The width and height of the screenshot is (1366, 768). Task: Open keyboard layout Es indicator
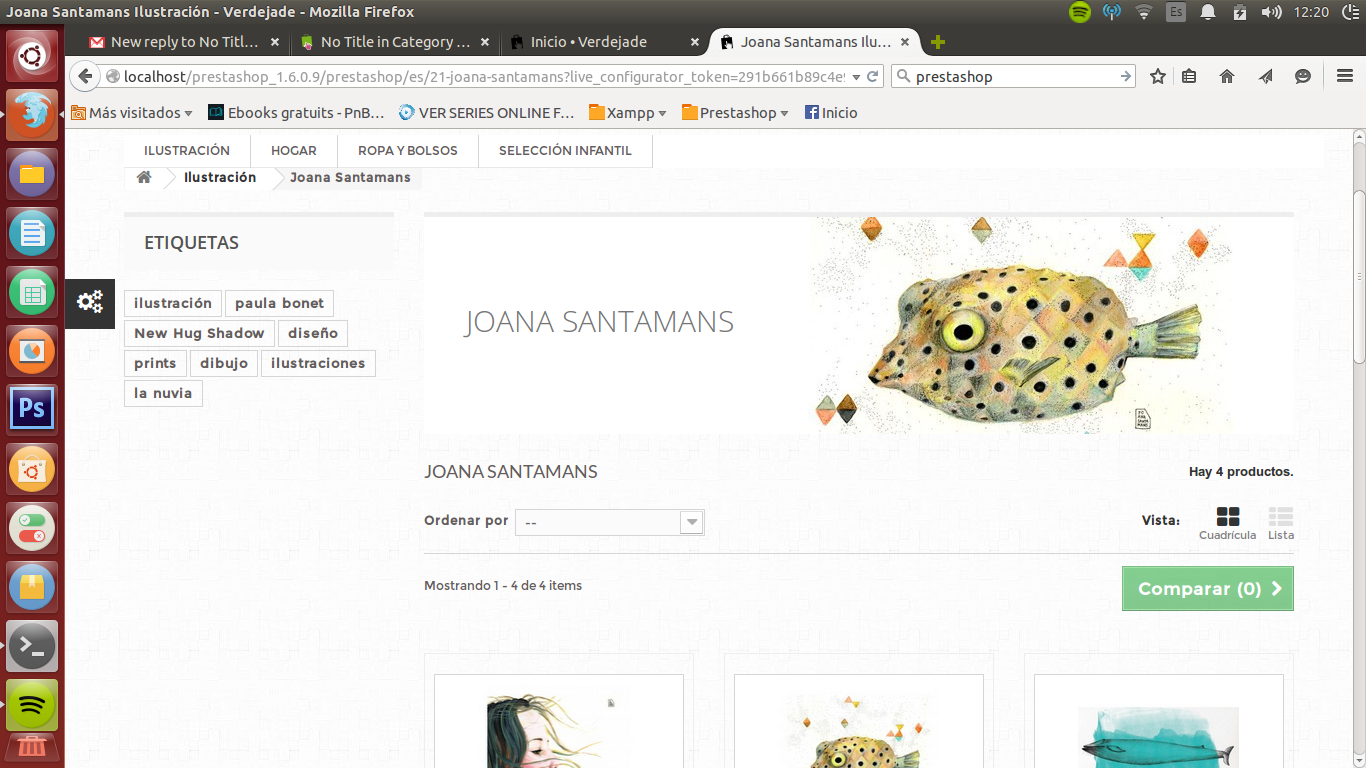point(1176,12)
